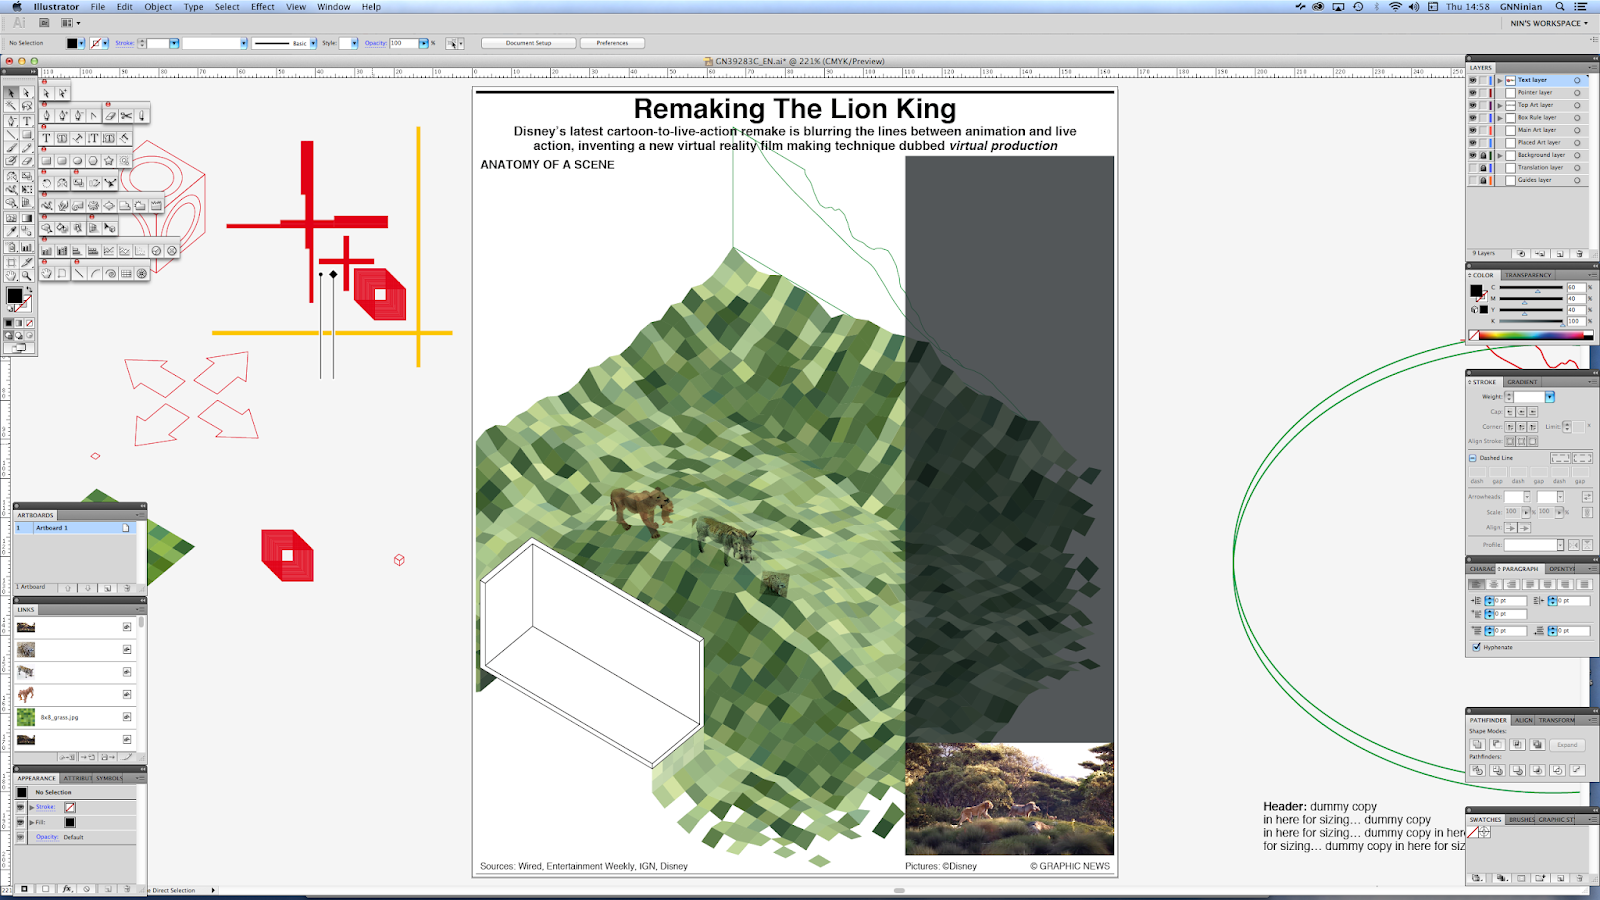The height and width of the screenshot is (900, 1600).
Task: Choose the Star tool in the shape tearoff
Action: (x=109, y=160)
